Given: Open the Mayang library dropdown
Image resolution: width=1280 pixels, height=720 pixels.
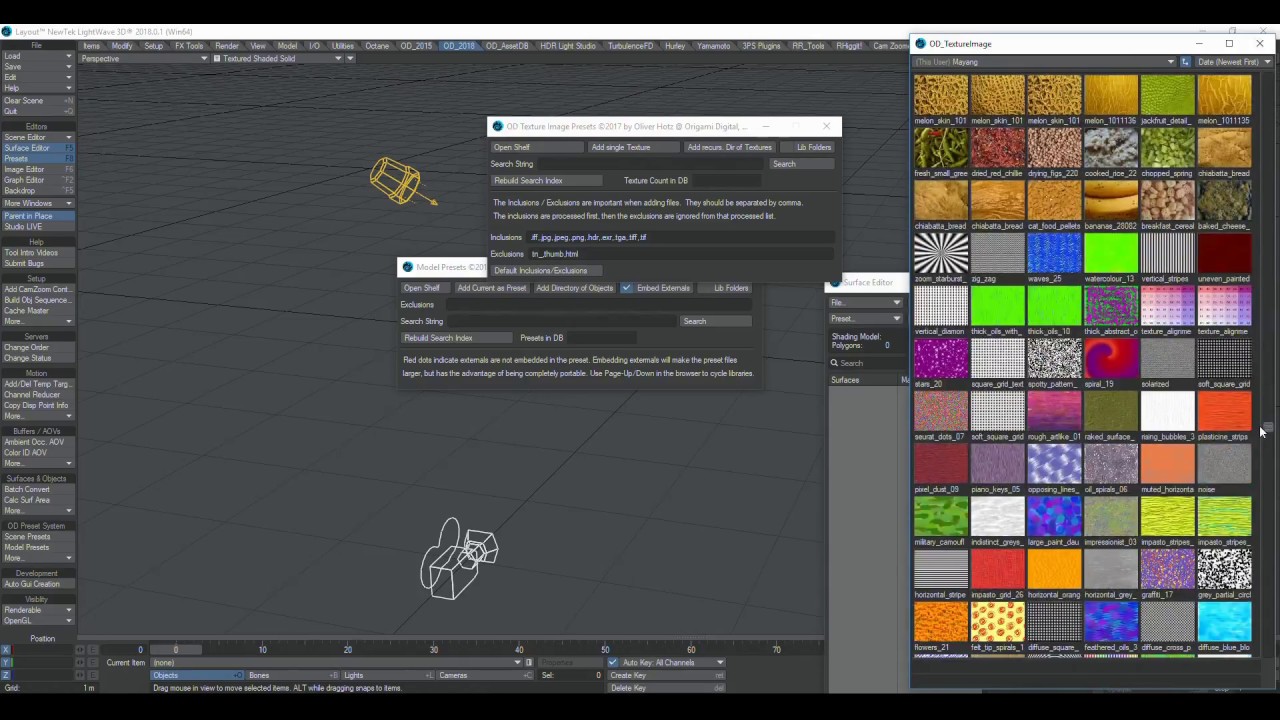Looking at the screenshot, I should click(x=1045, y=62).
